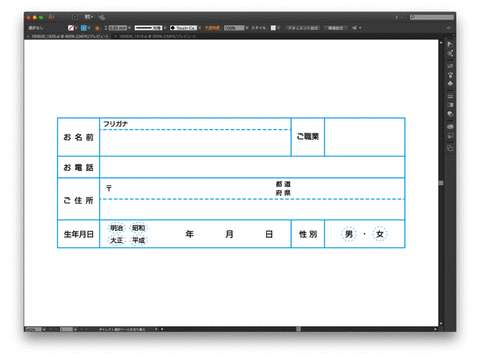Open the Brushes panel icon

click(x=450, y=66)
